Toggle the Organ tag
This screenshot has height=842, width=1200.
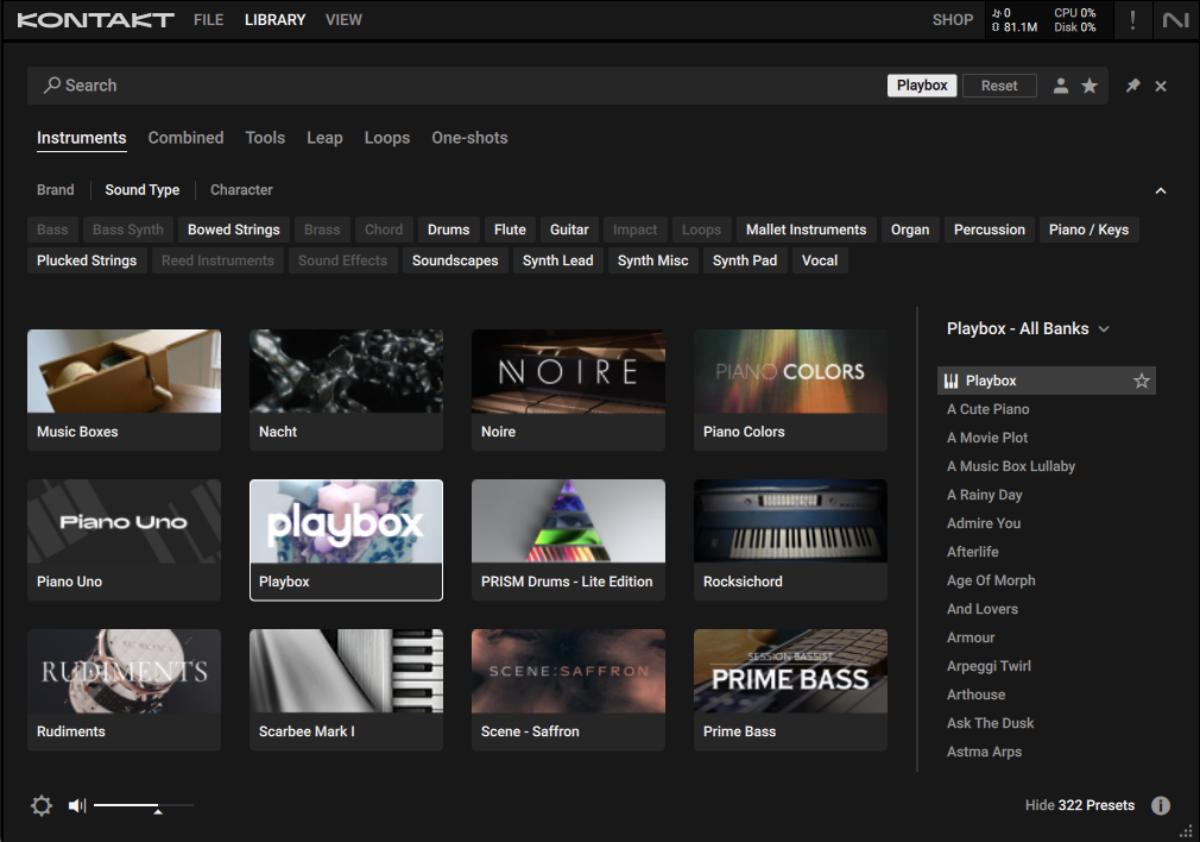coord(910,230)
